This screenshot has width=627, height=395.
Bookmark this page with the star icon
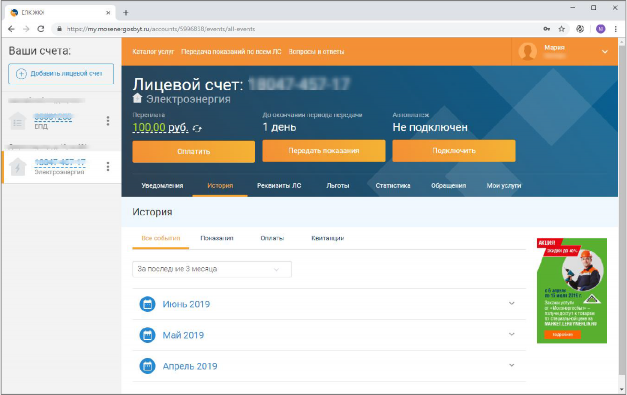[561, 29]
